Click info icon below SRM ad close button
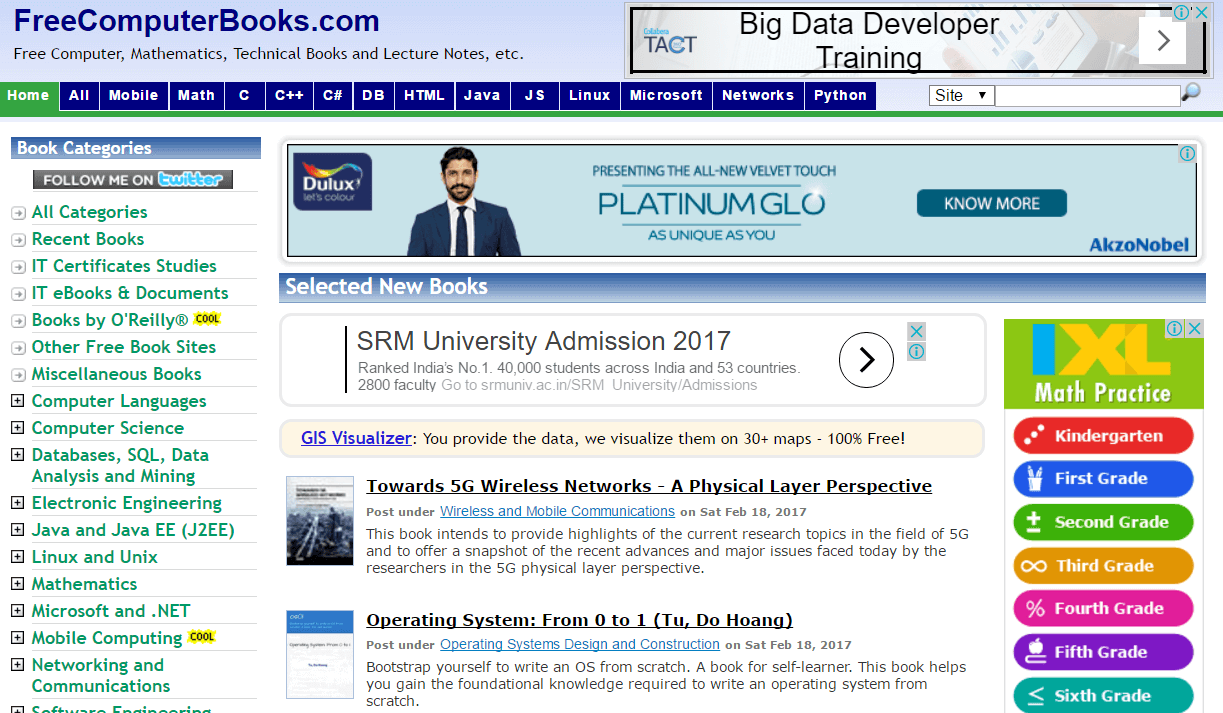Image resolution: width=1223 pixels, height=713 pixels. (916, 352)
